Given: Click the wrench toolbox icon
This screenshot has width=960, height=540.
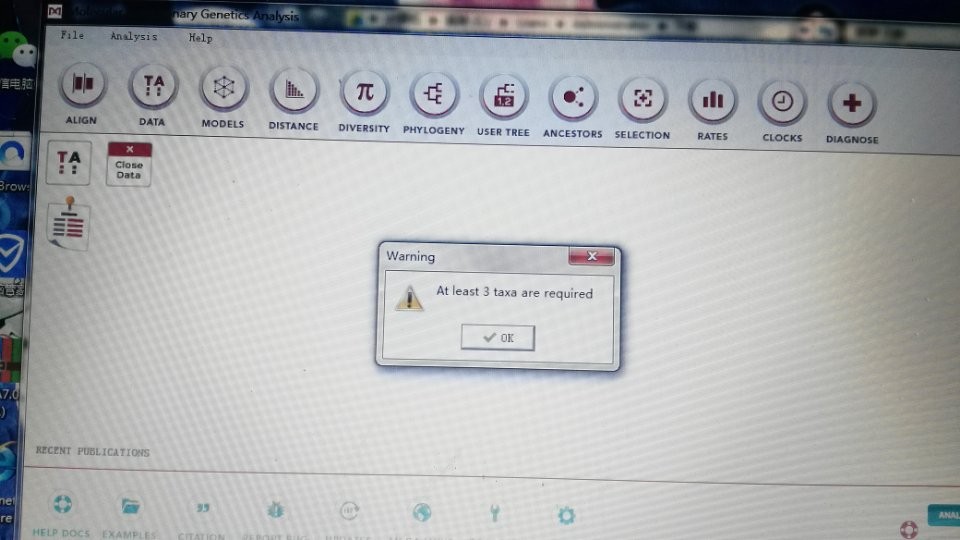Looking at the screenshot, I should pos(495,513).
